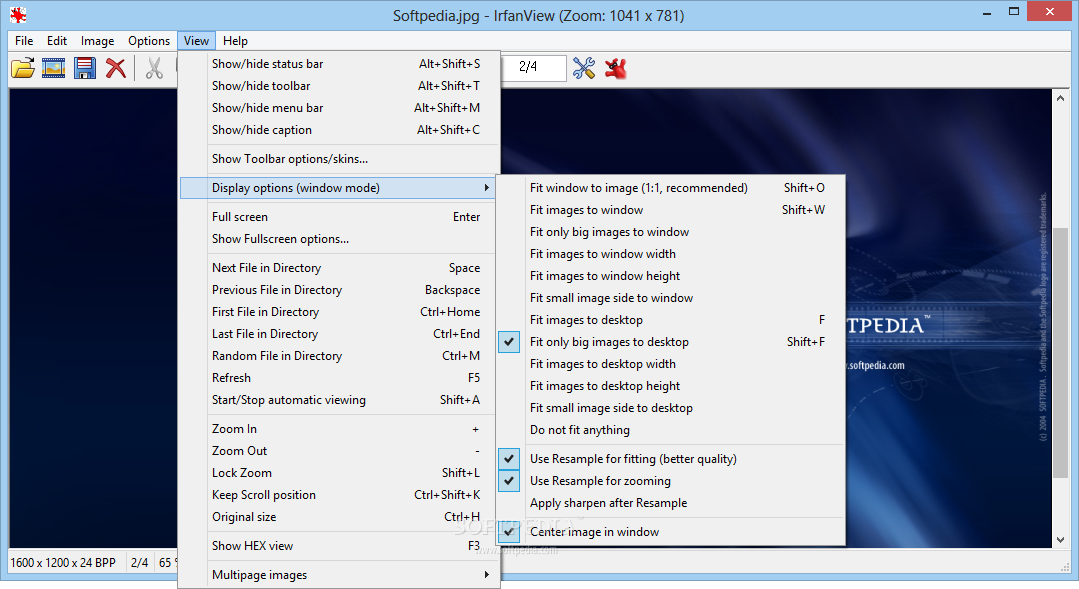Click the scissors Cut icon
This screenshot has width=1079, height=589.
click(x=154, y=68)
